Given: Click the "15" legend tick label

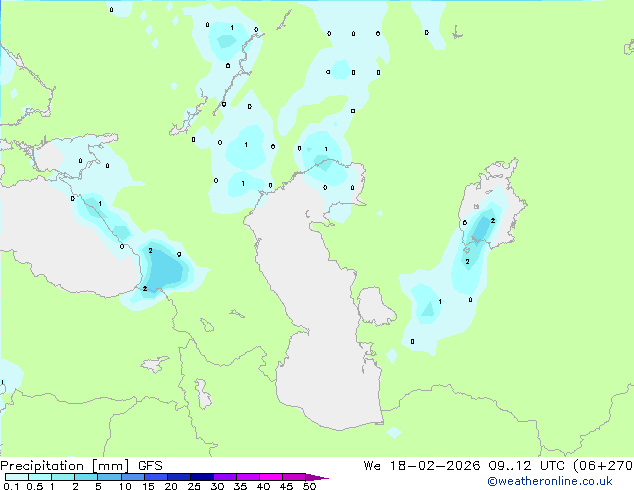Looking at the screenshot, I should click(148, 486).
